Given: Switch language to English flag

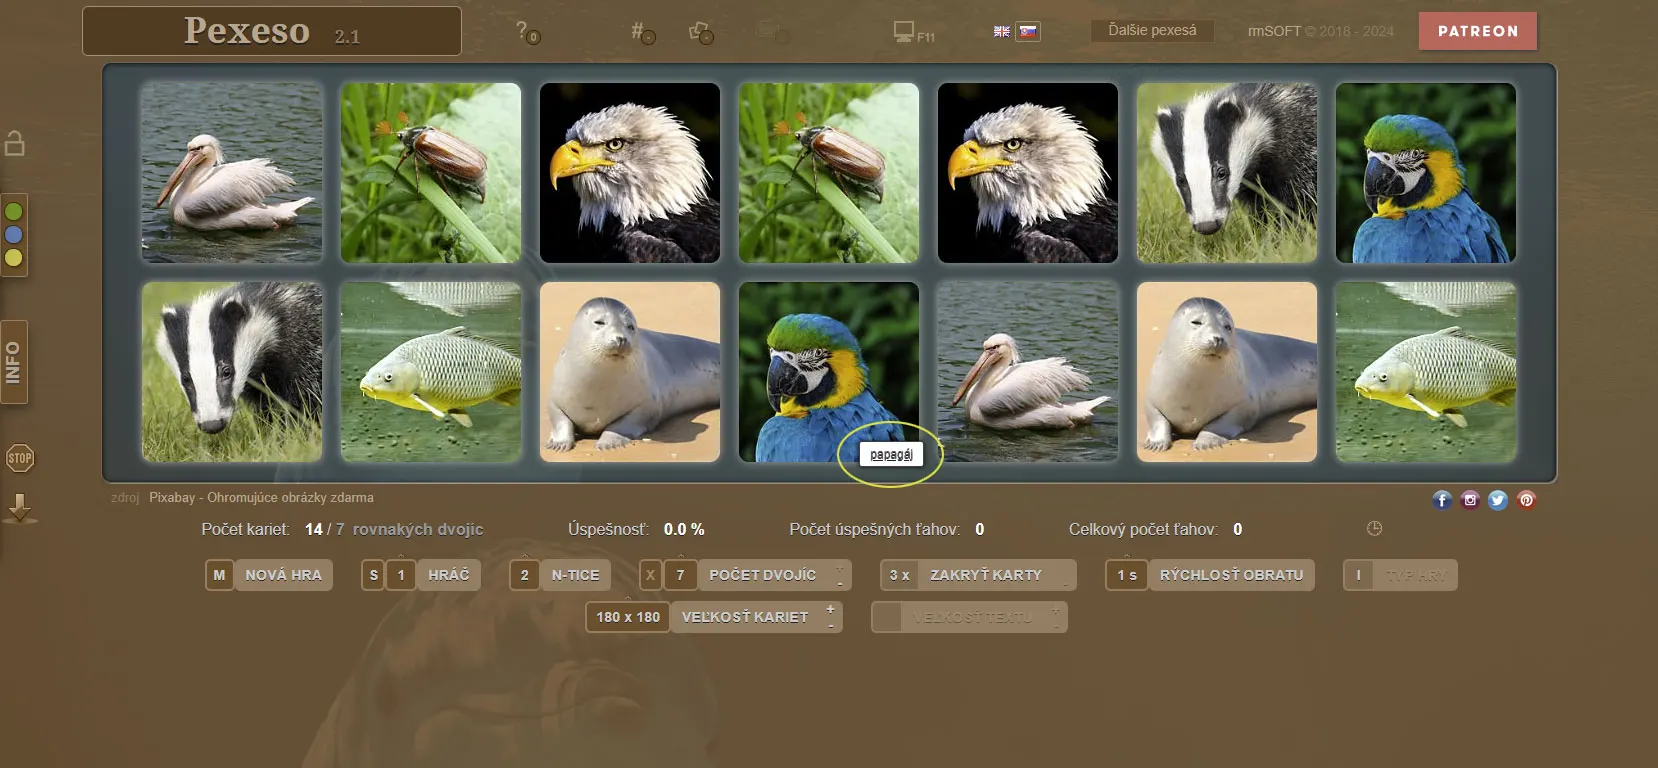Looking at the screenshot, I should pyautogui.click(x=1001, y=32).
